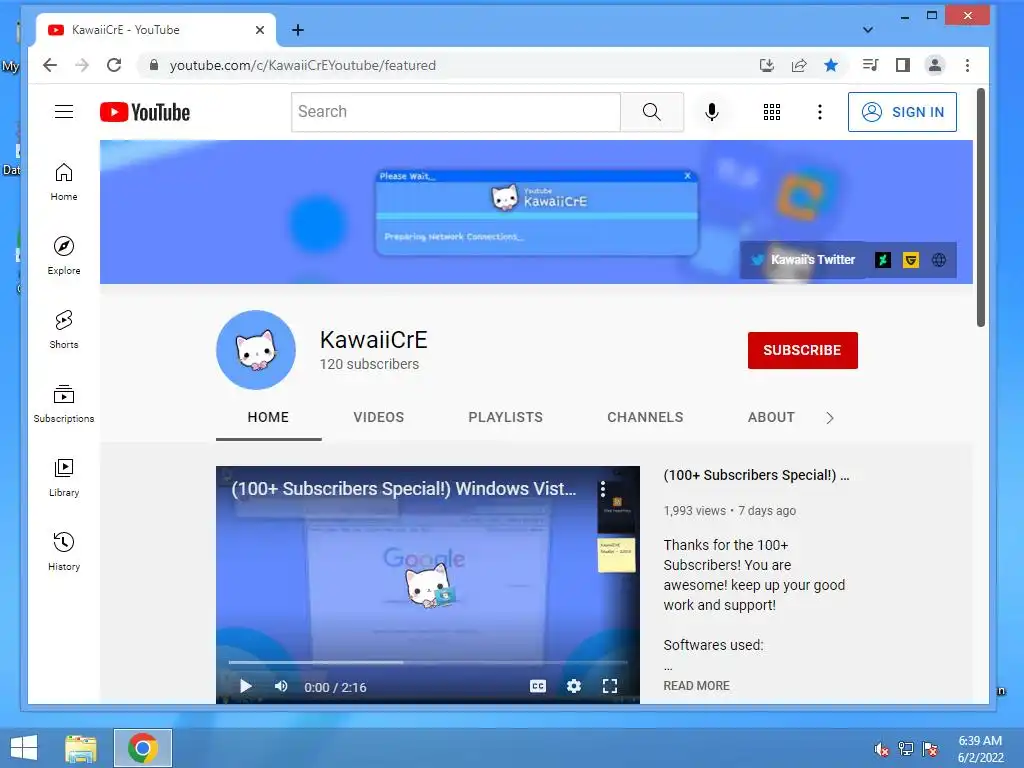Open the video title in the player

404,488
